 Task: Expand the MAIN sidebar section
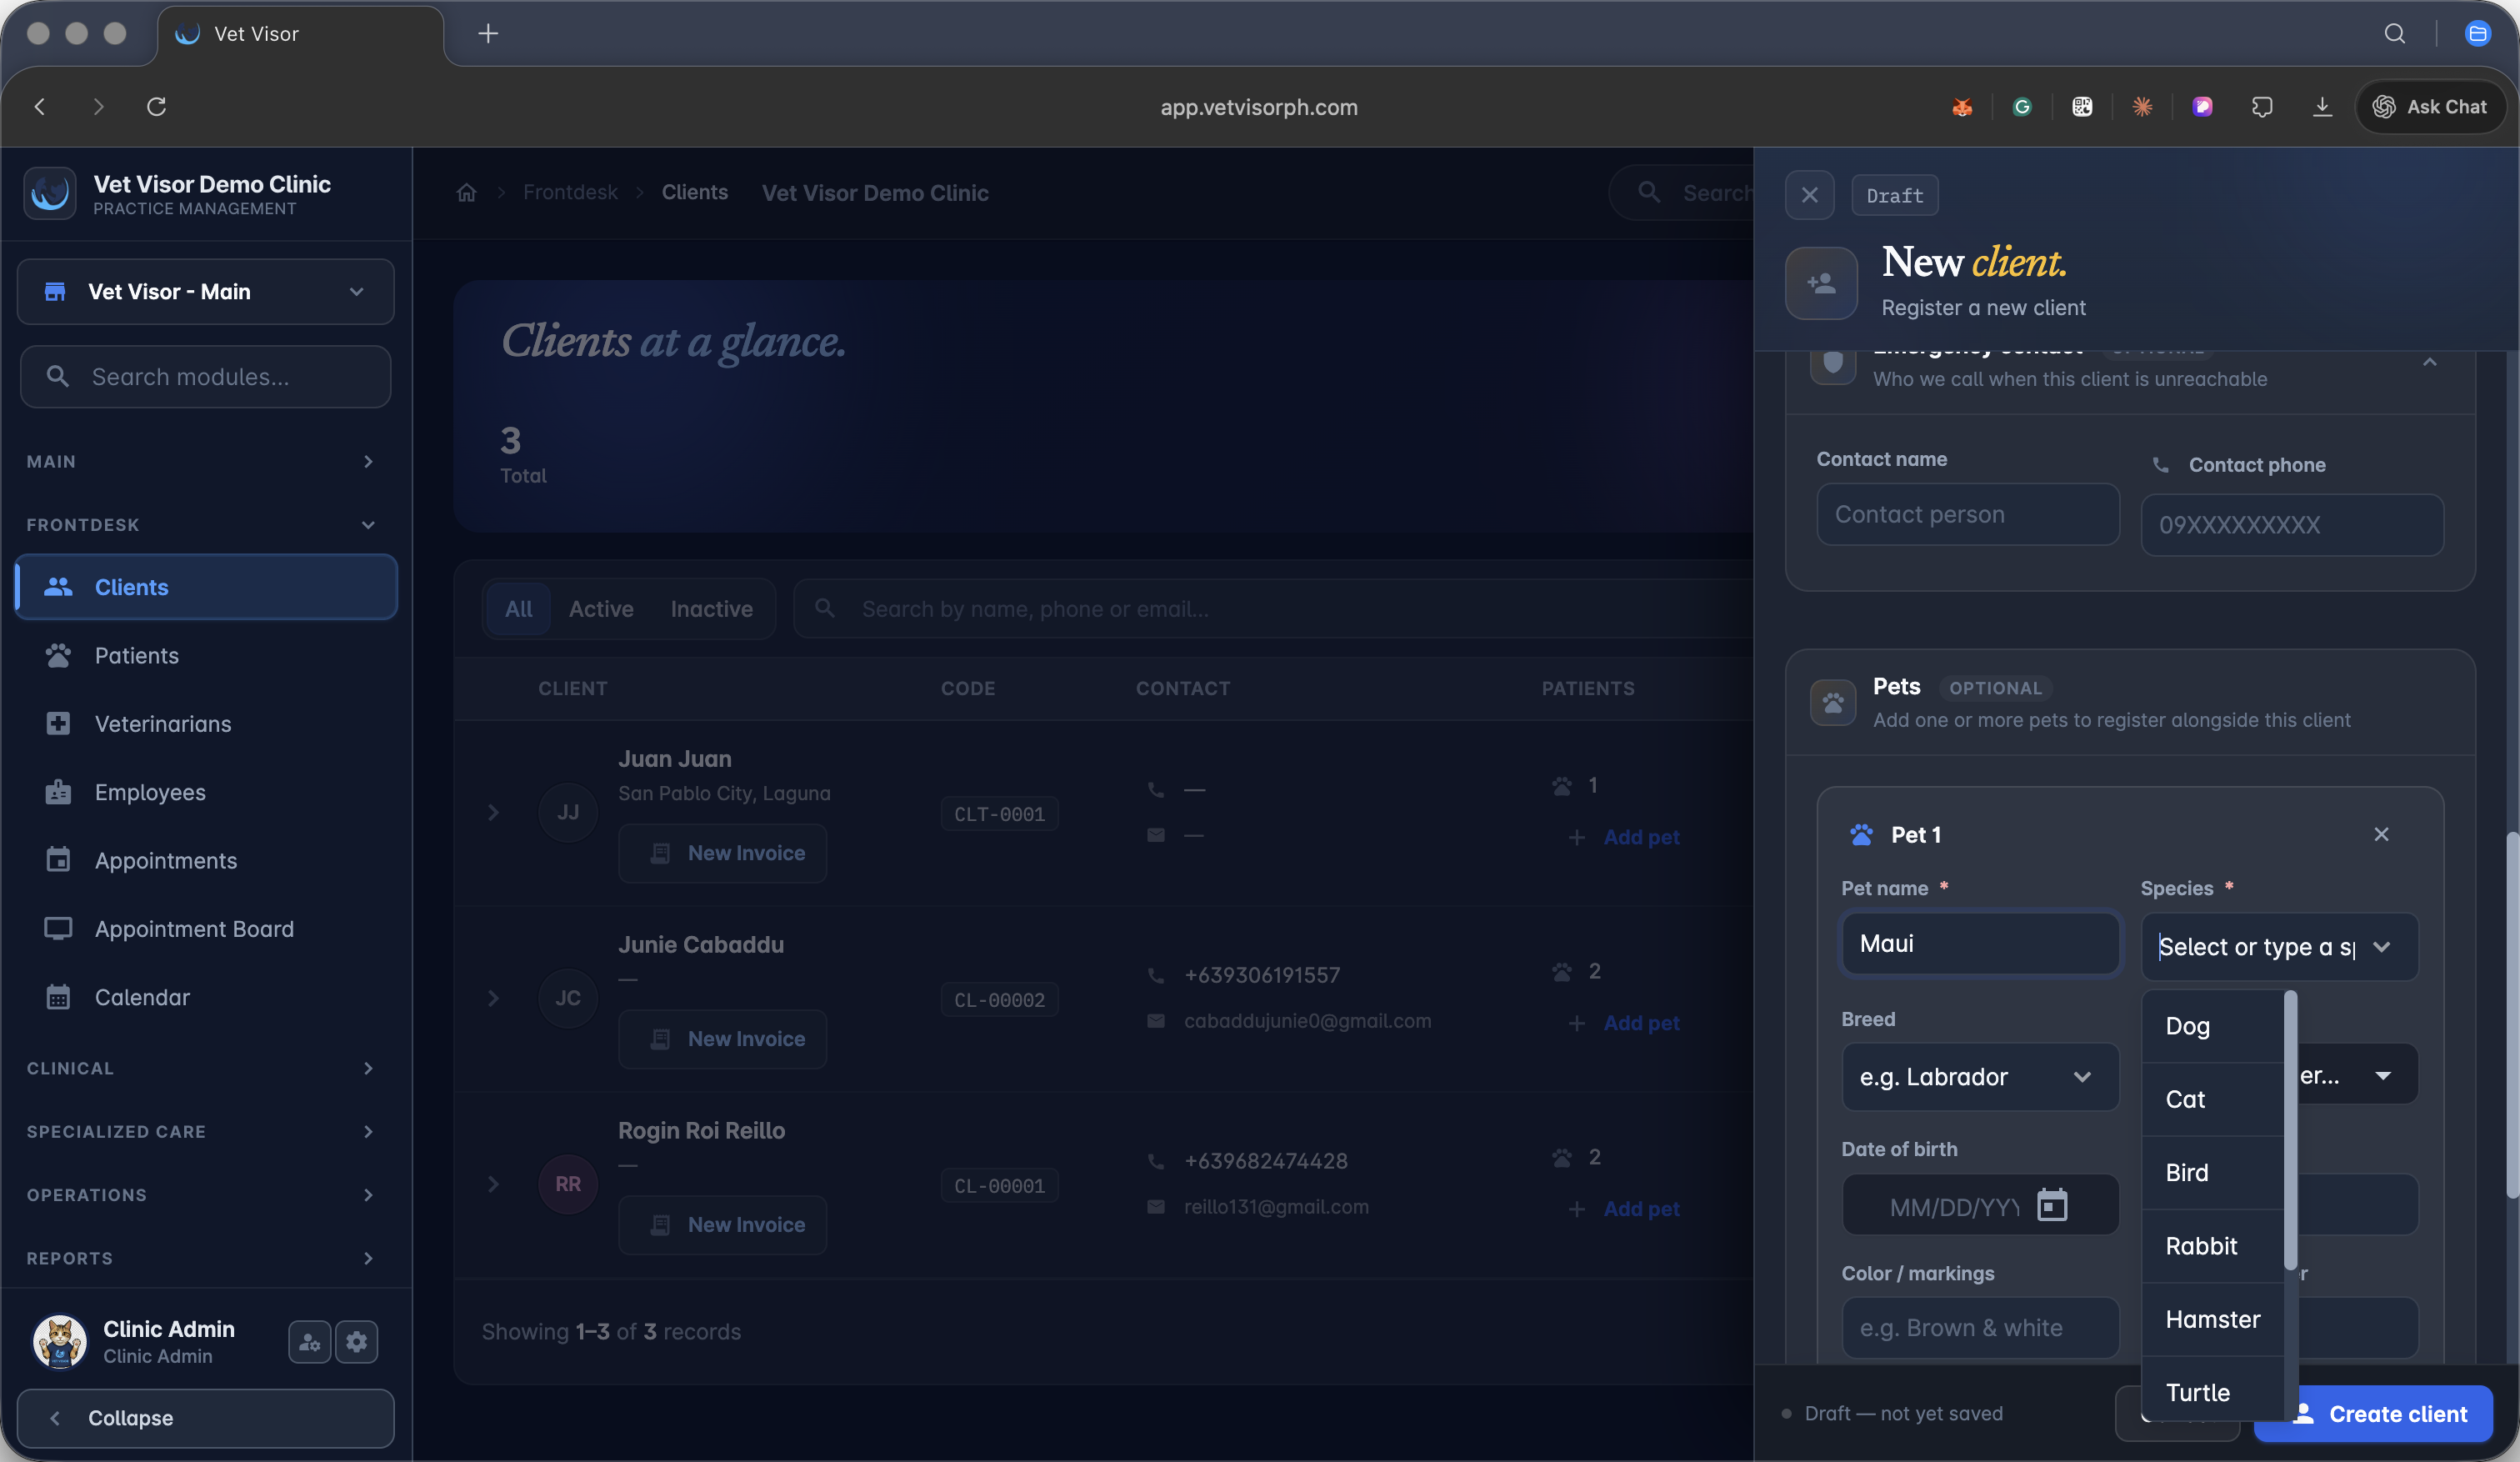point(202,462)
